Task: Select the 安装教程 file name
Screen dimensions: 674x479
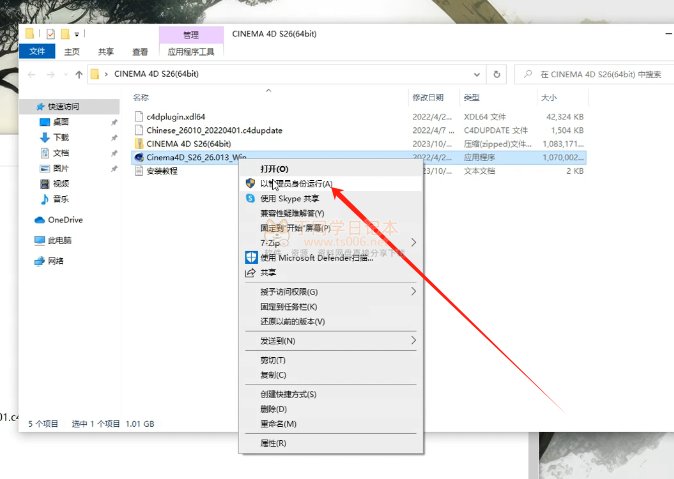Action: (x=162, y=171)
